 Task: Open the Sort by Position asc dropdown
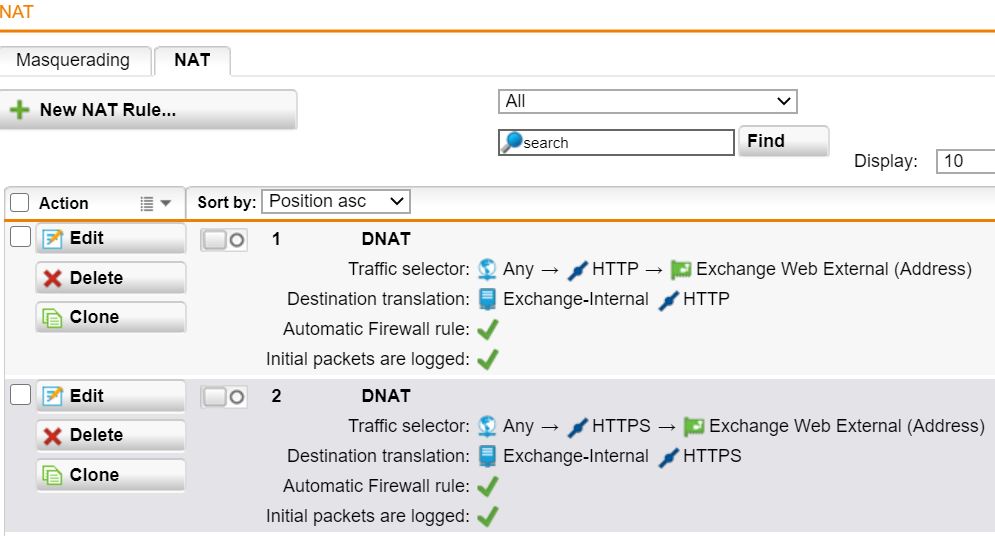[336, 202]
